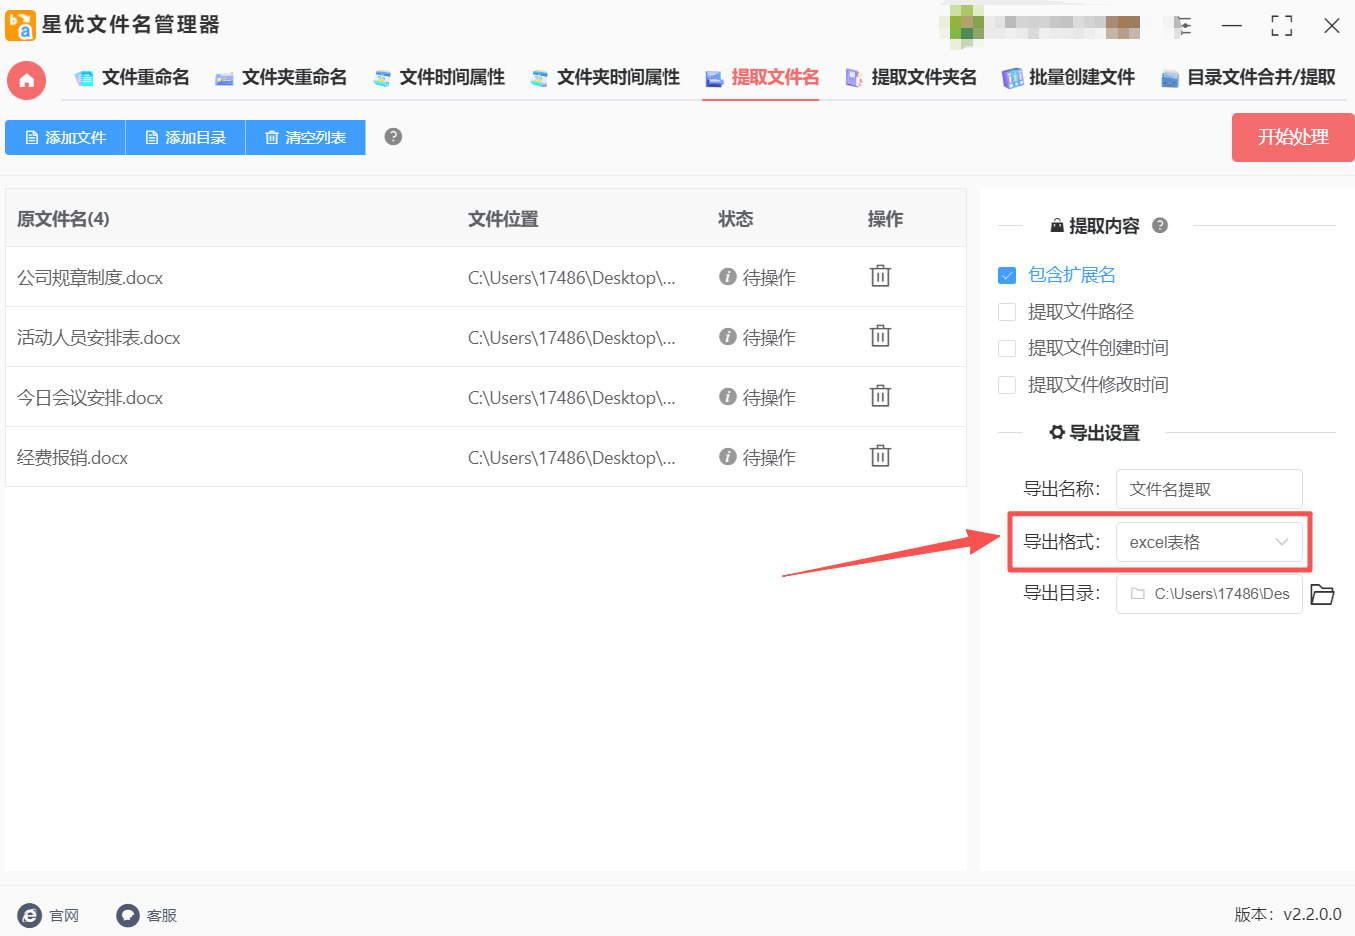This screenshot has width=1355, height=936.
Task: Remove 活动人员安排表.docx using trash icon
Action: click(880, 337)
